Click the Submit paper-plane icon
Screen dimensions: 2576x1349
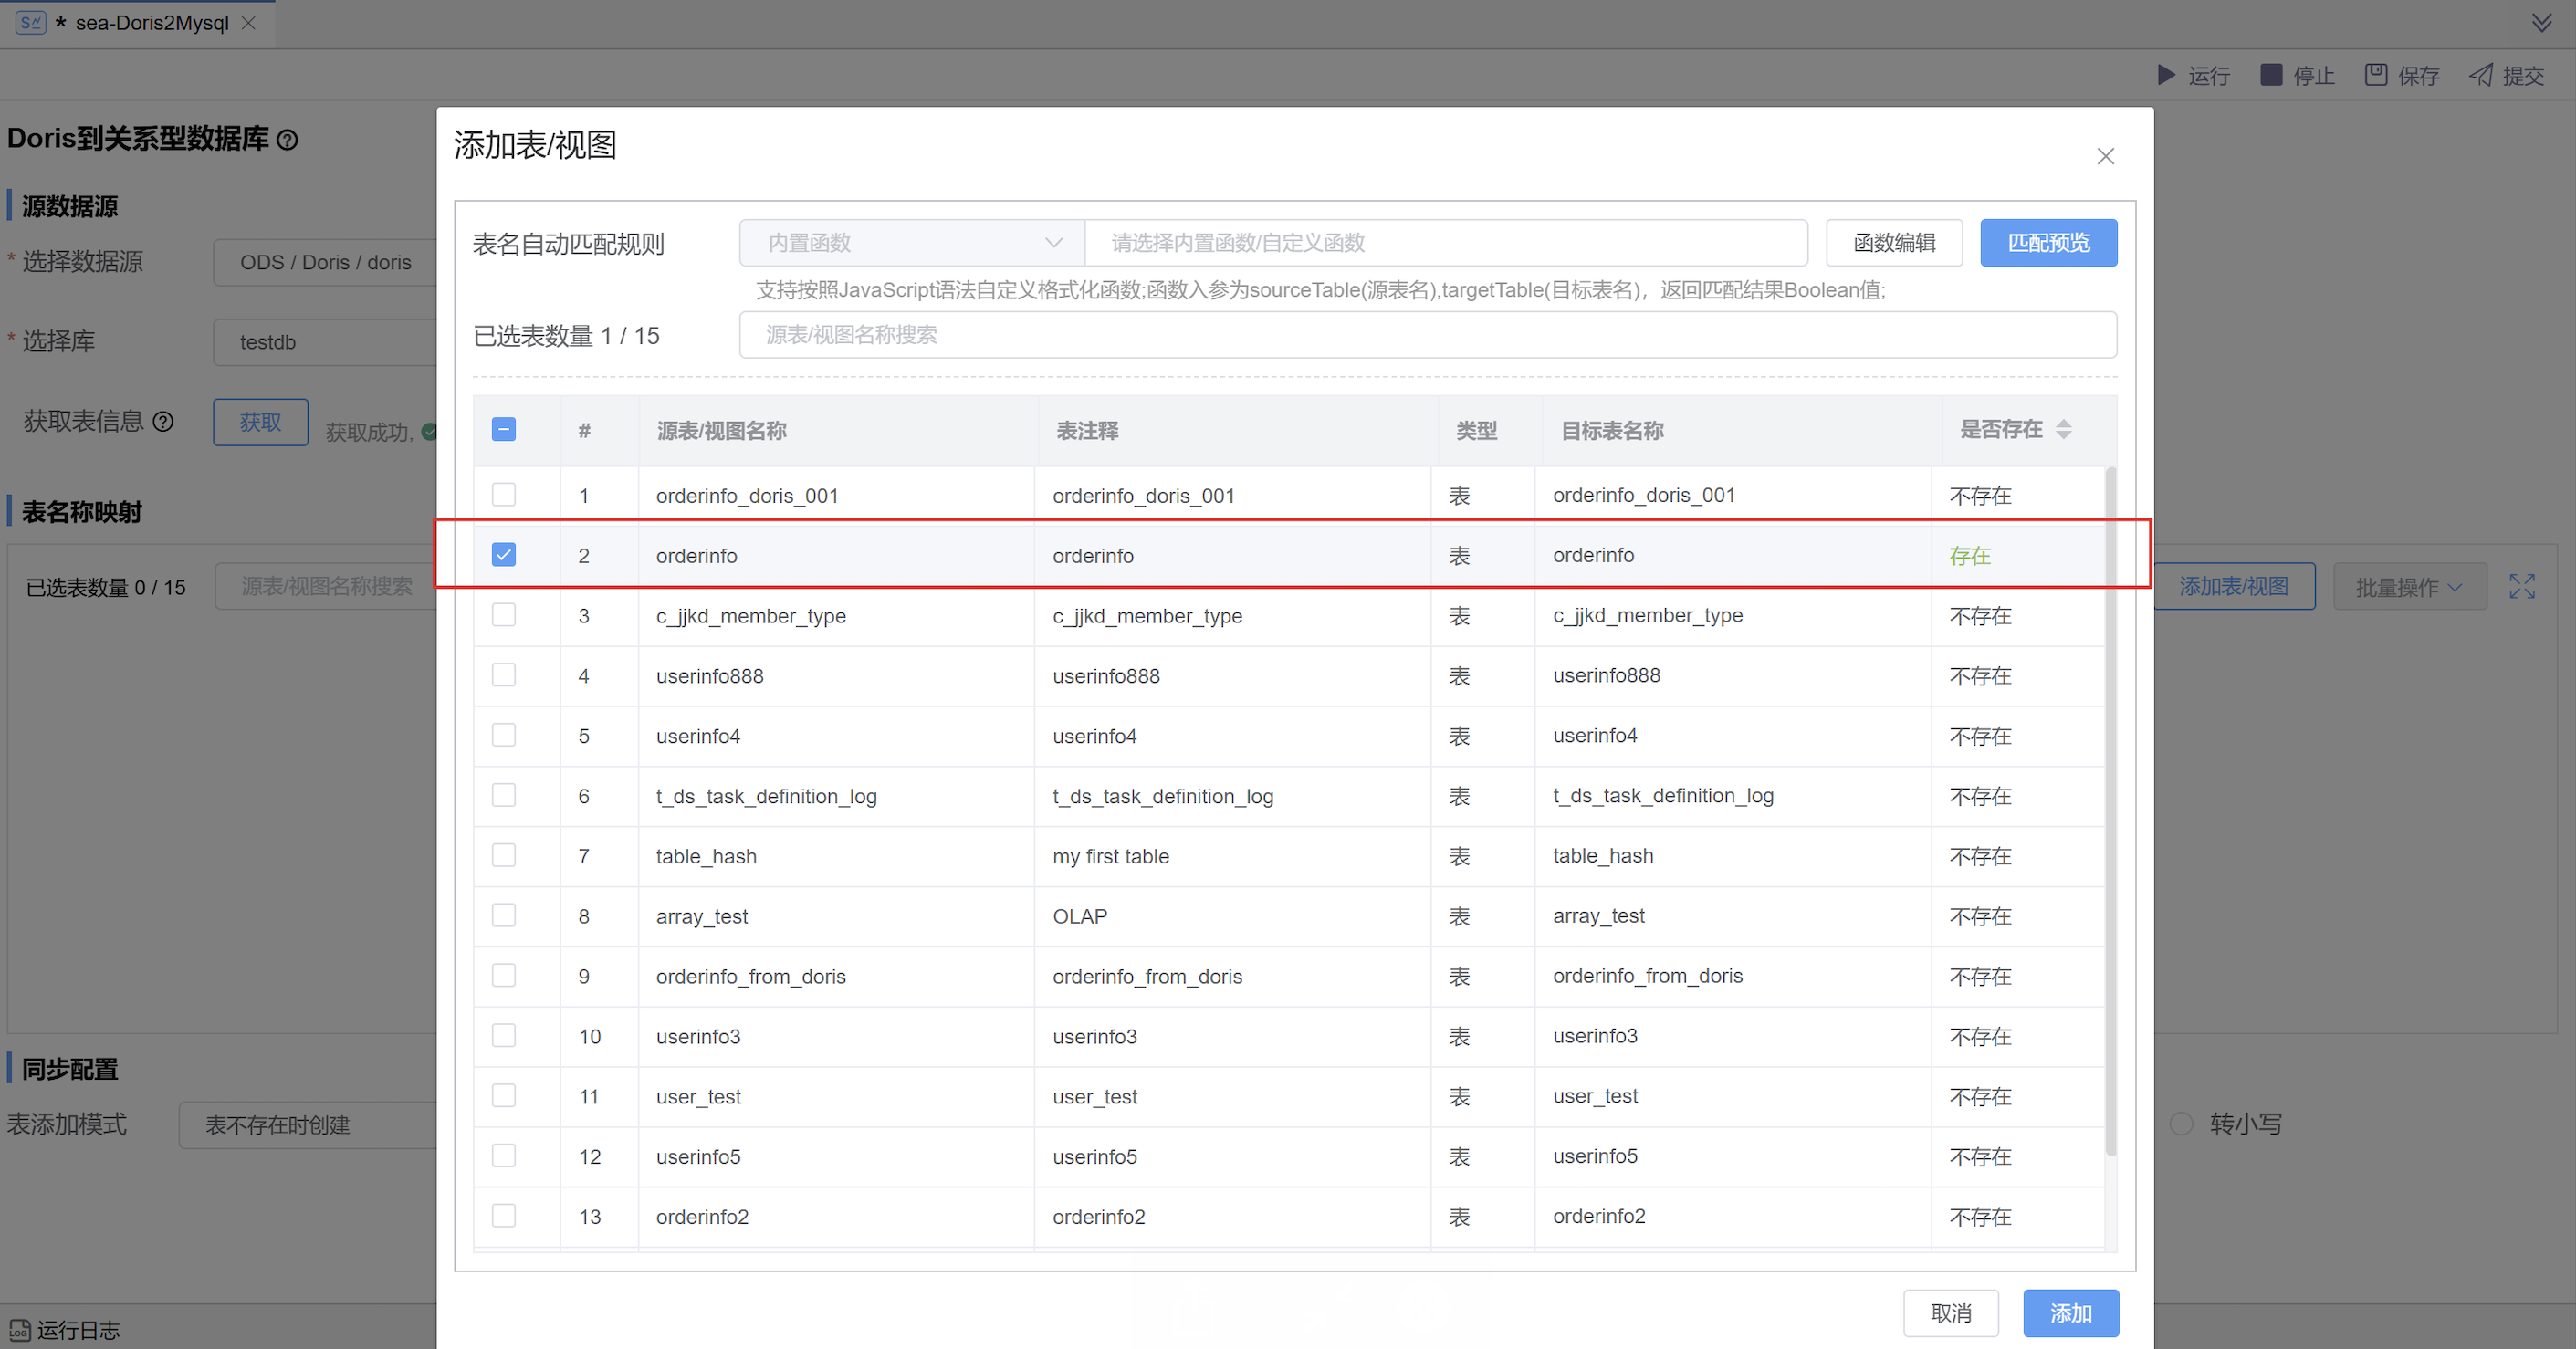pos(2480,75)
